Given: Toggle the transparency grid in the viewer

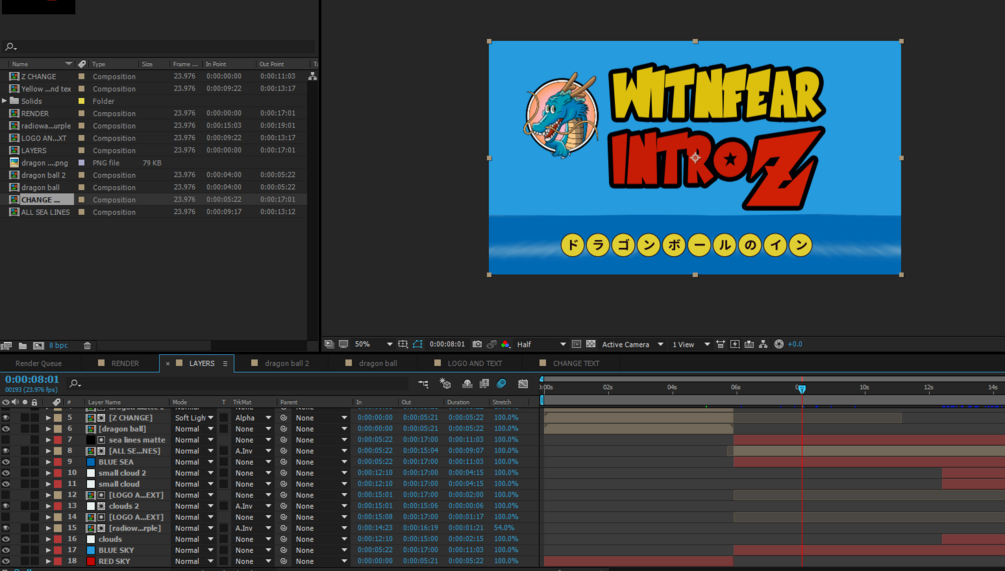Looking at the screenshot, I should [x=591, y=344].
